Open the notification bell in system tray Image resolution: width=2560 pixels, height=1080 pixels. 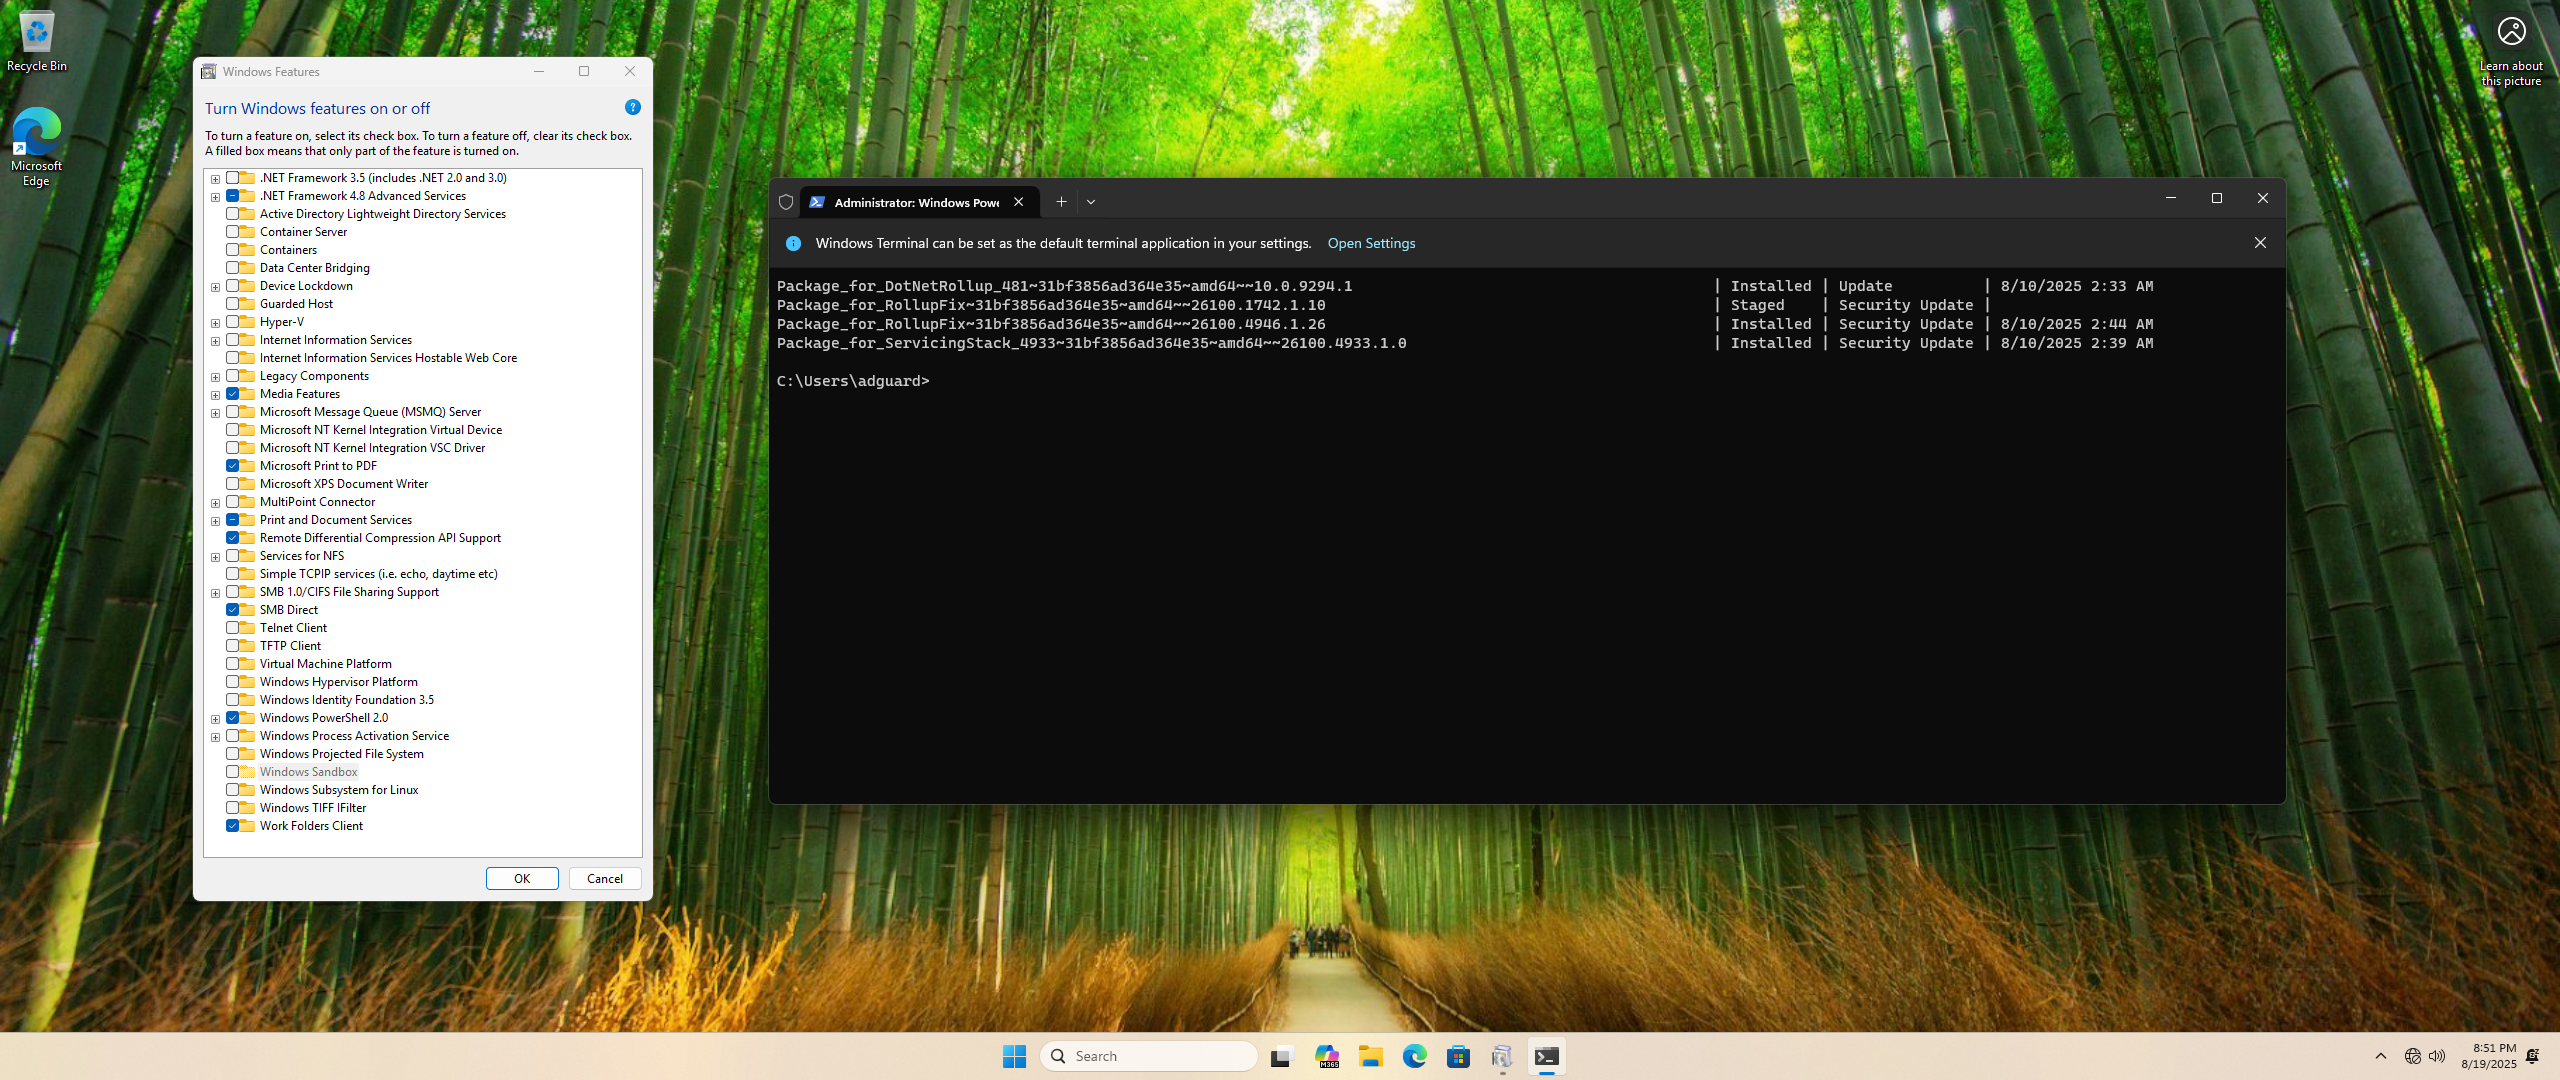2532,1056
